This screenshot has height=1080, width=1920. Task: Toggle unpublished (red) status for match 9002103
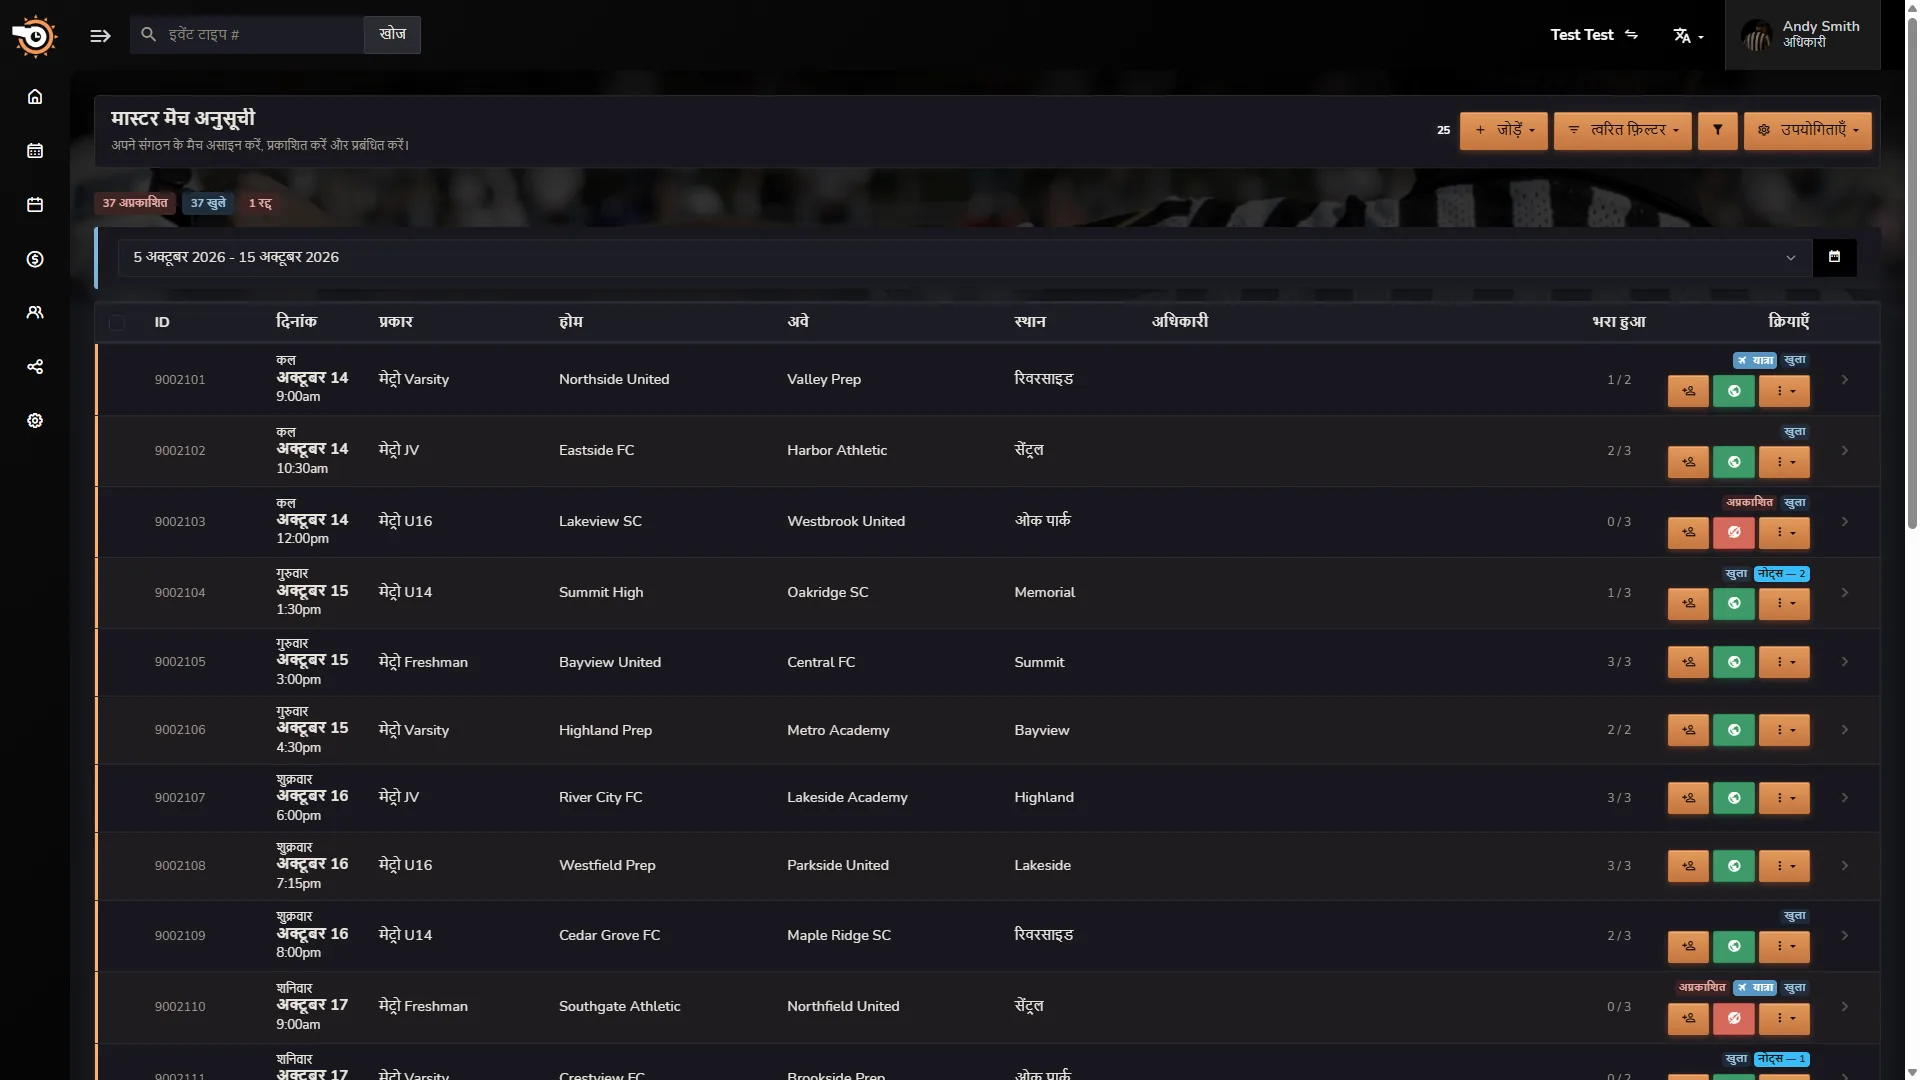[x=1734, y=533]
